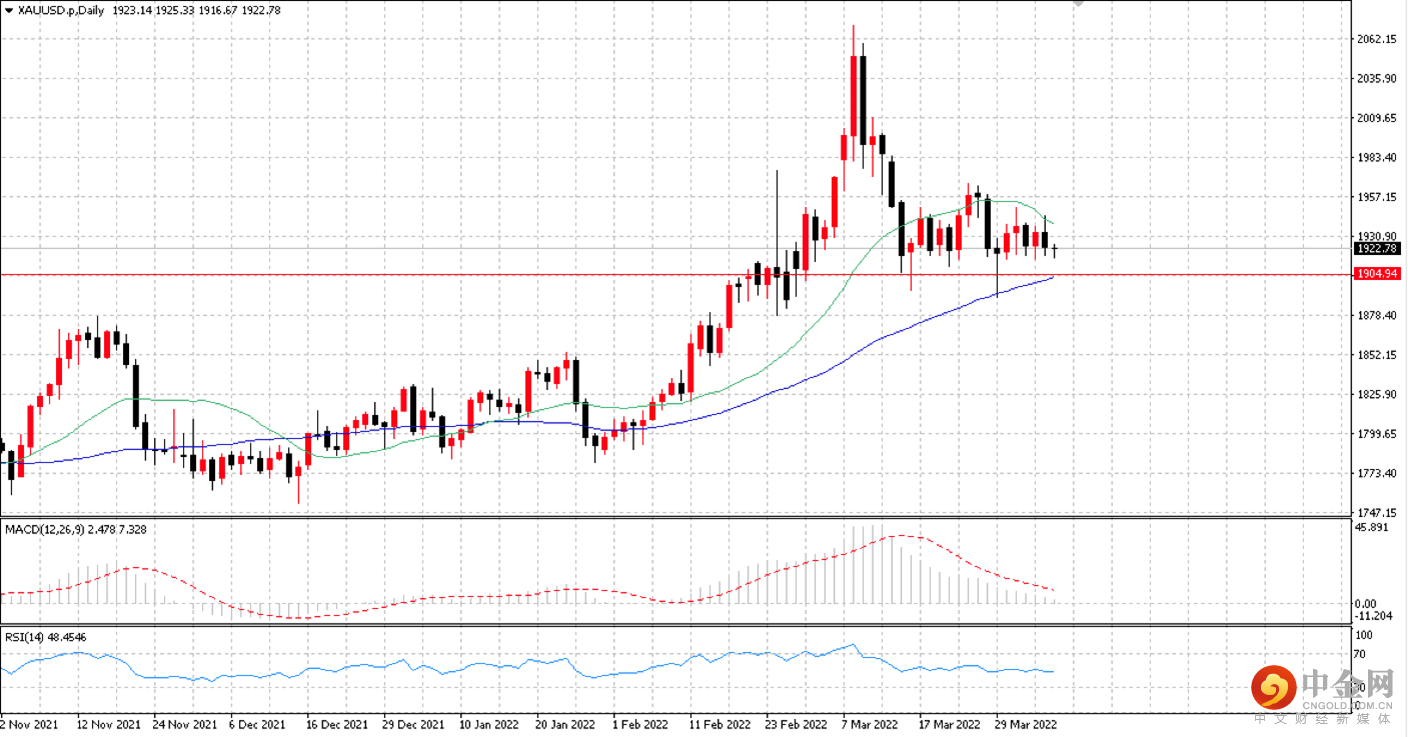Click the red 1904.94 price level tag
The image size is (1408, 737).
click(1377, 273)
